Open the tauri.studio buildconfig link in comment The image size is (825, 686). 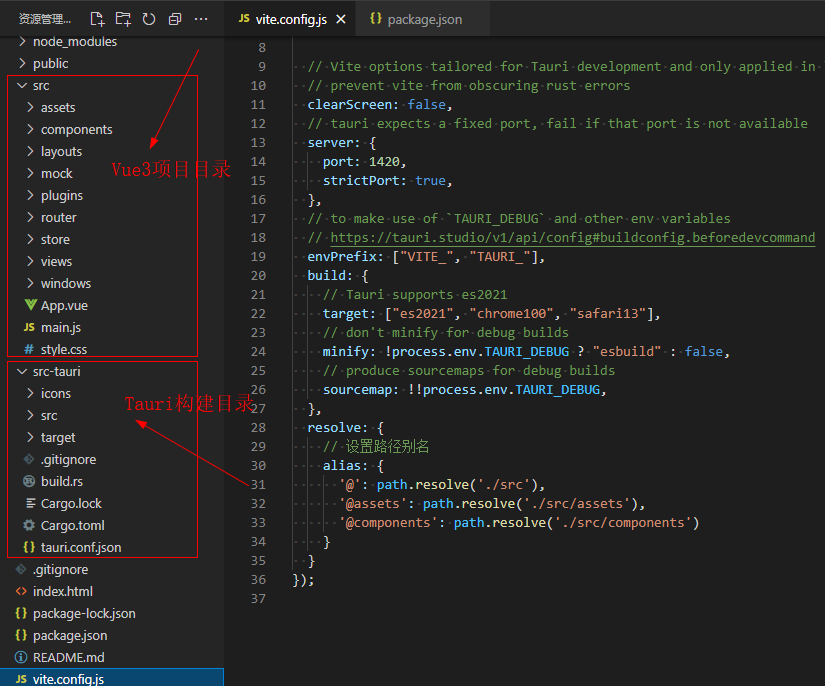pyautogui.click(x=572, y=238)
